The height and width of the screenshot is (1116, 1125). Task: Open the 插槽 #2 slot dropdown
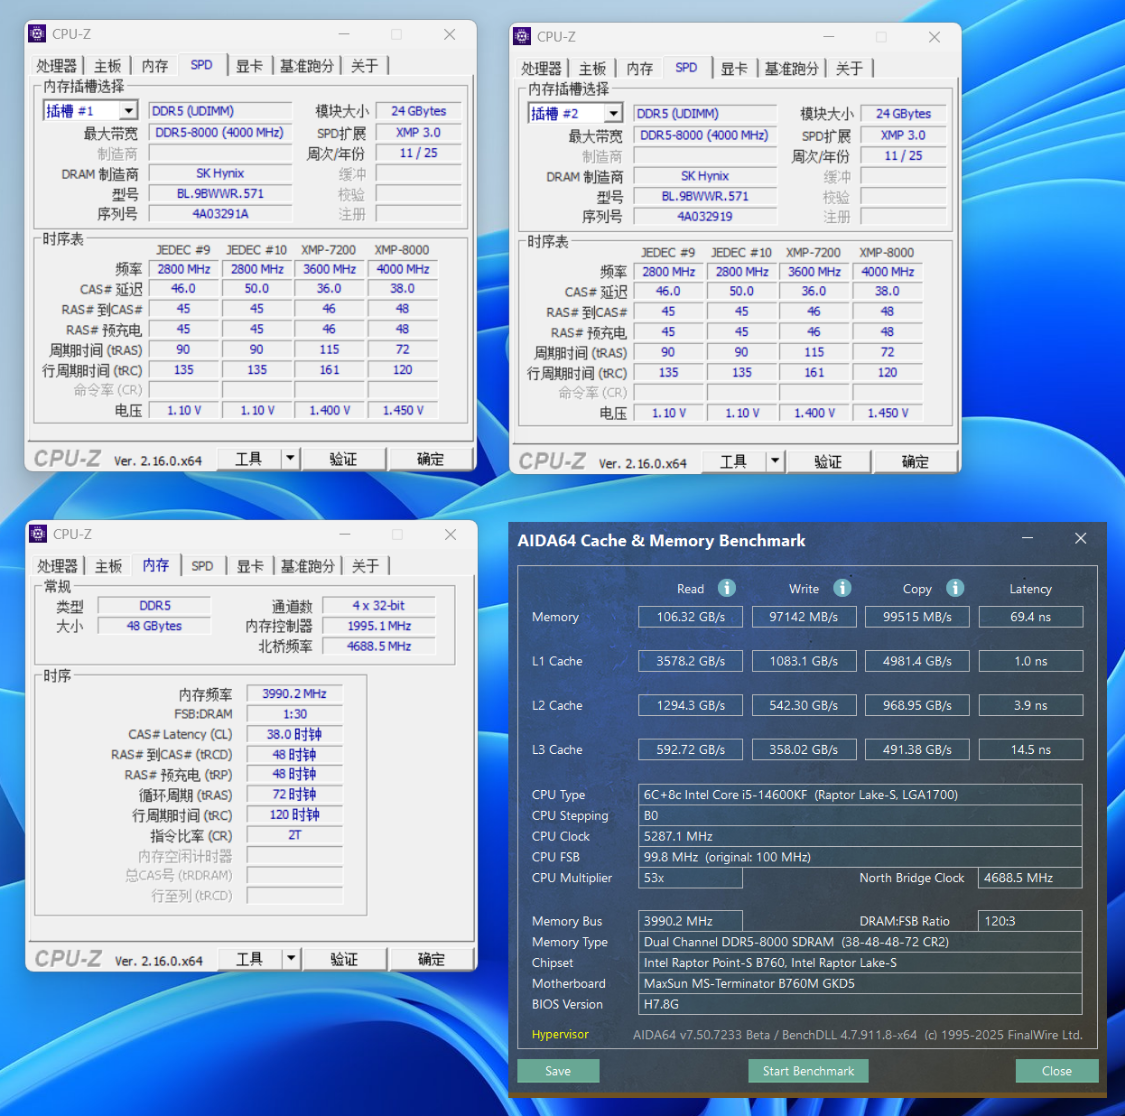click(613, 113)
